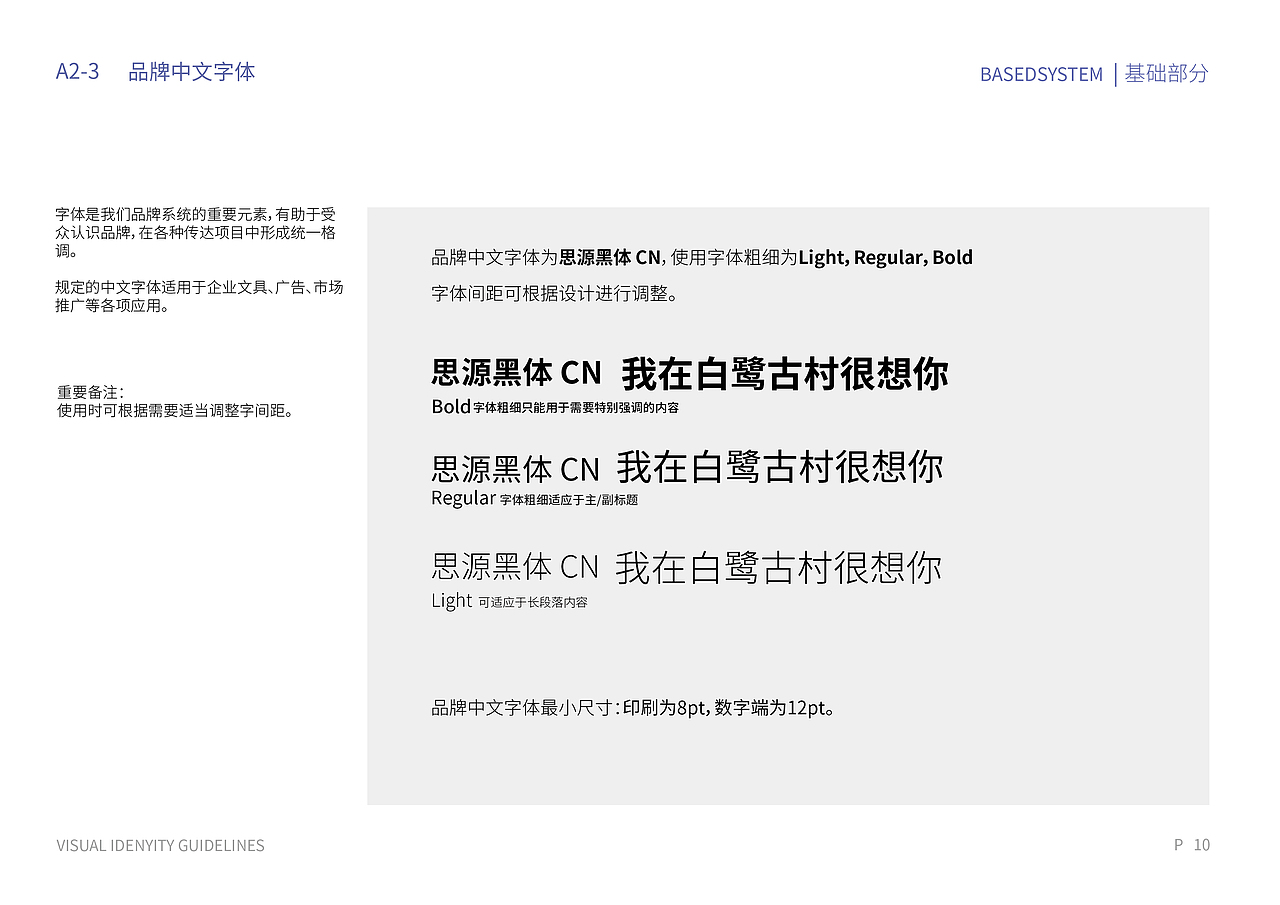The image size is (1280, 905).
Task: Select the VISUAL IDENYITY GUIDELINES footer
Action: point(160,845)
